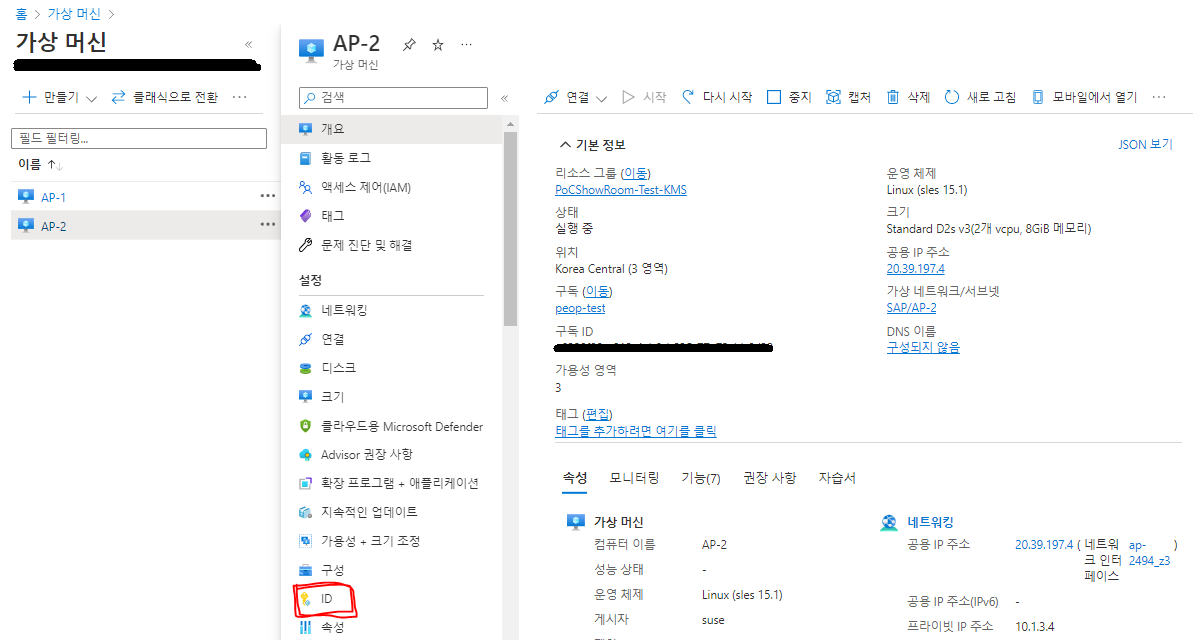Open public IP 20.39.197.4 in 기본 정보
Screen dimensions: 1193x640
[915, 269]
